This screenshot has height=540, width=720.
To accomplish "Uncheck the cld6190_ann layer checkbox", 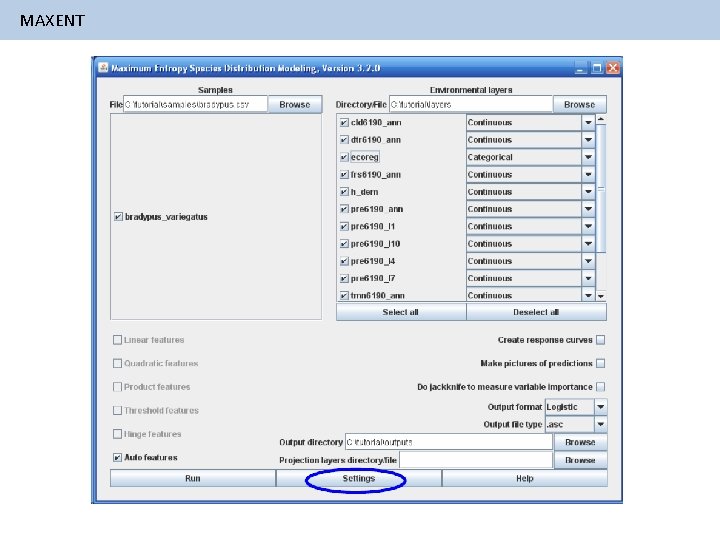I will 344,123.
